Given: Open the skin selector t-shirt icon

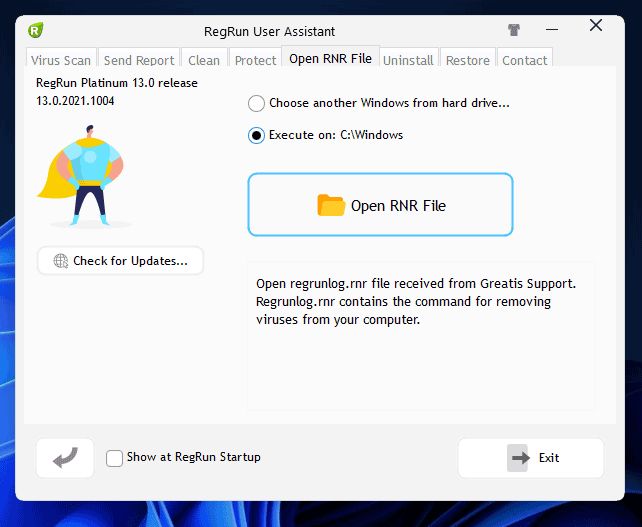Looking at the screenshot, I should pyautogui.click(x=514, y=30).
